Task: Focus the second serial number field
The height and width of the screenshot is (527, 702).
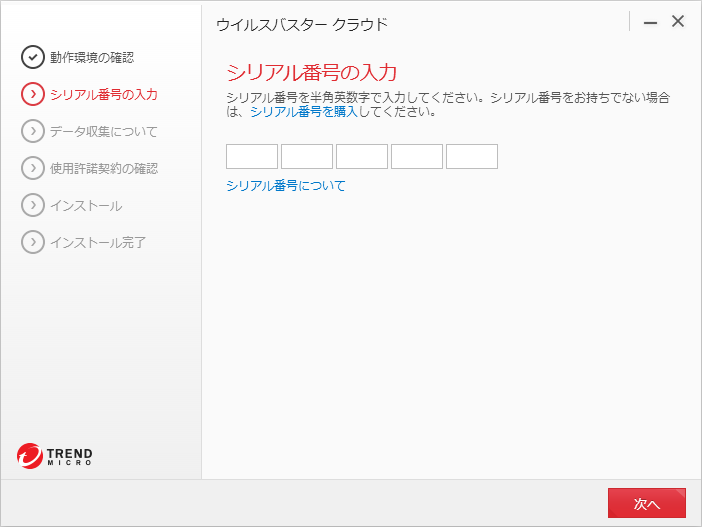Action: click(307, 156)
